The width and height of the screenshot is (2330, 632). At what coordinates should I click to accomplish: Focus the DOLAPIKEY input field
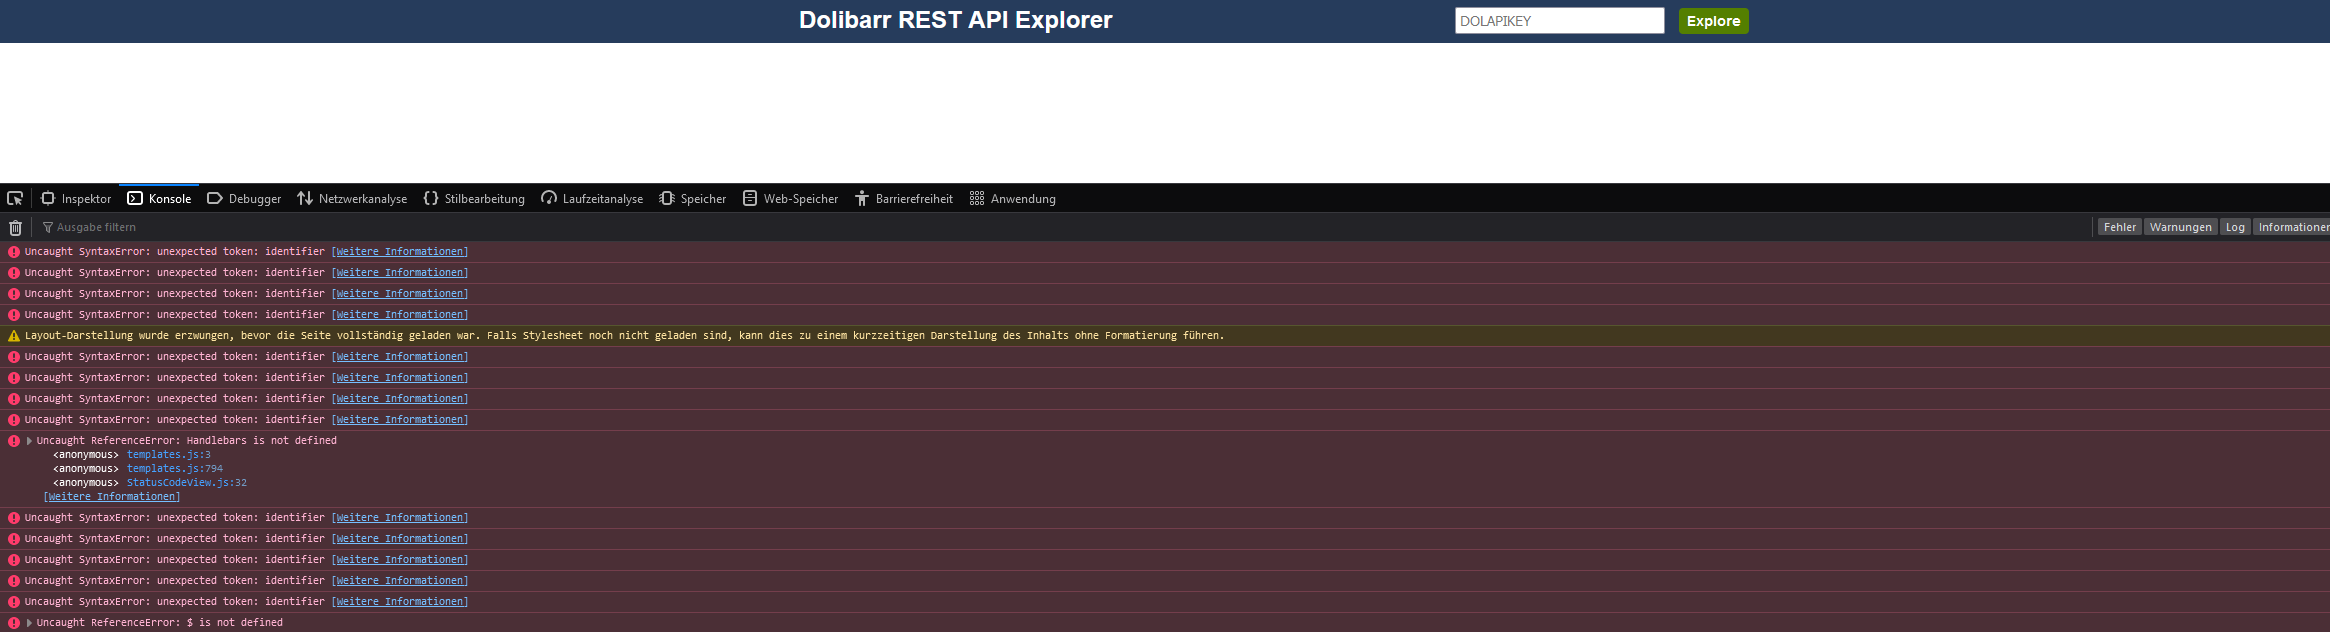1559,21
